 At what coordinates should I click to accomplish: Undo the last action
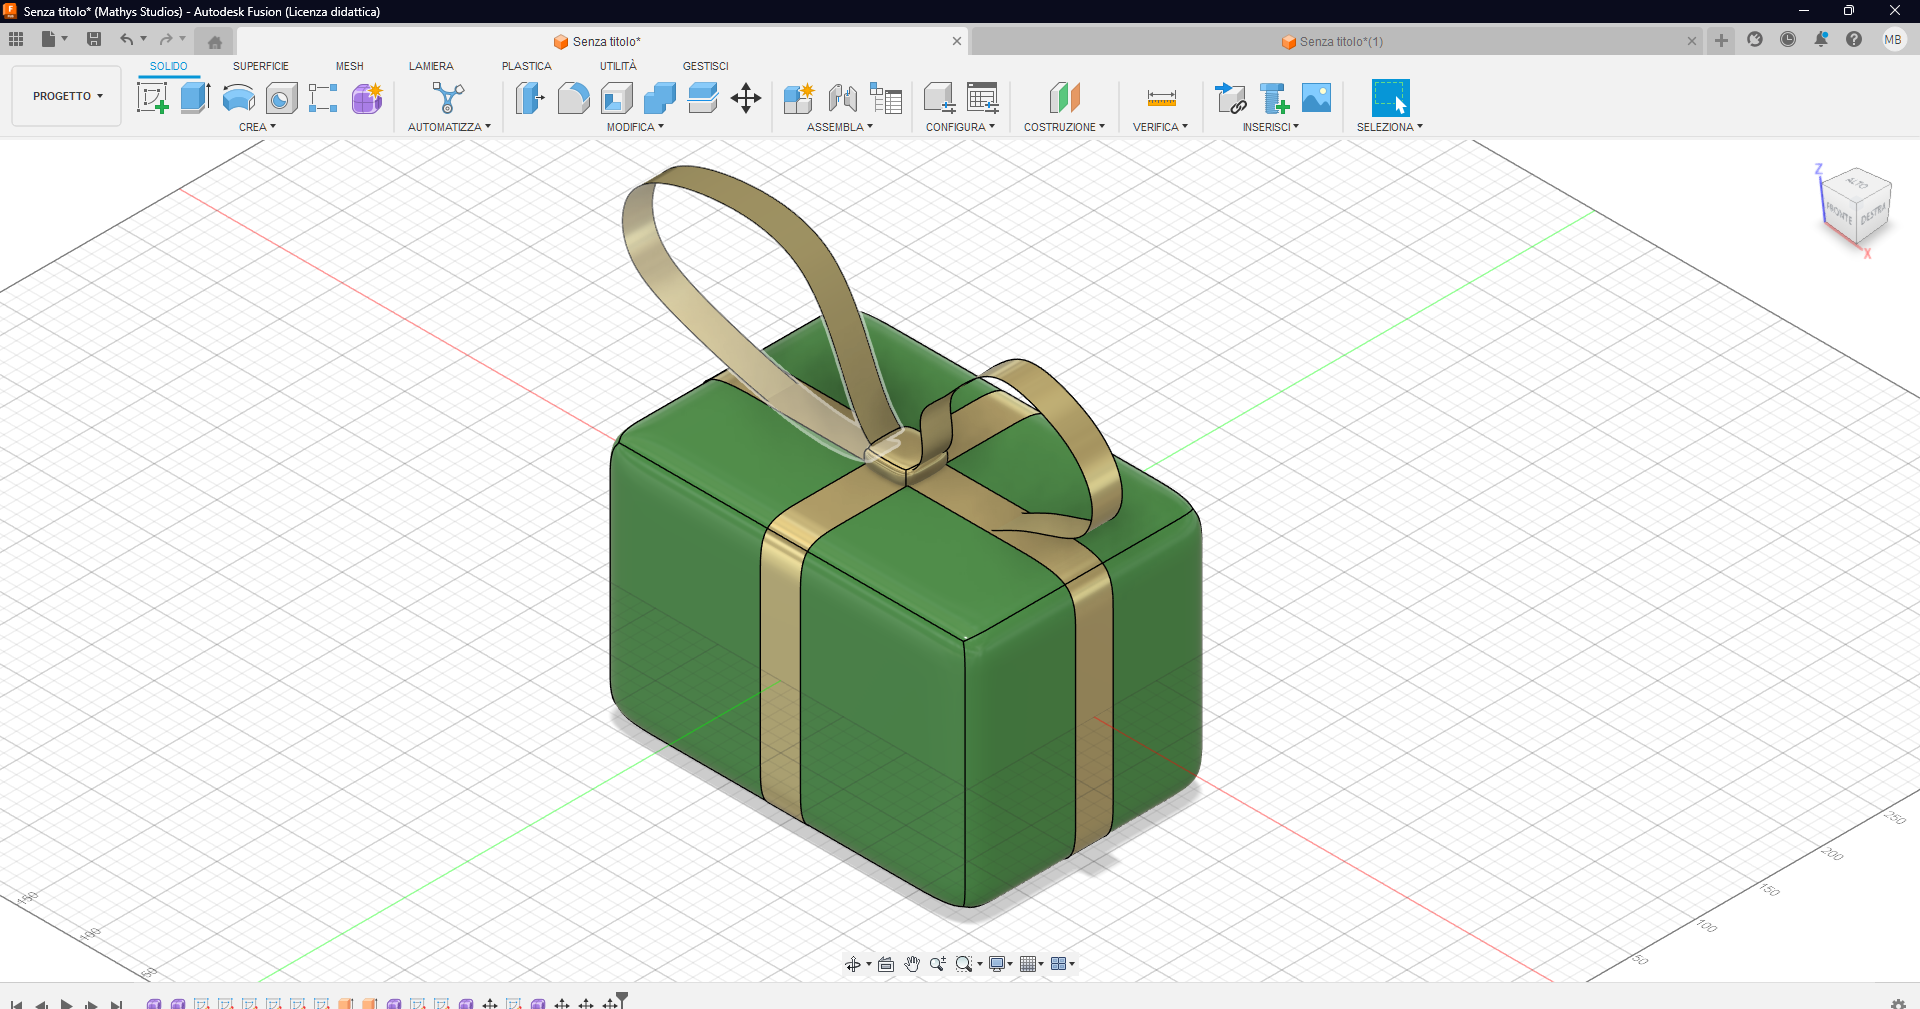click(x=127, y=39)
